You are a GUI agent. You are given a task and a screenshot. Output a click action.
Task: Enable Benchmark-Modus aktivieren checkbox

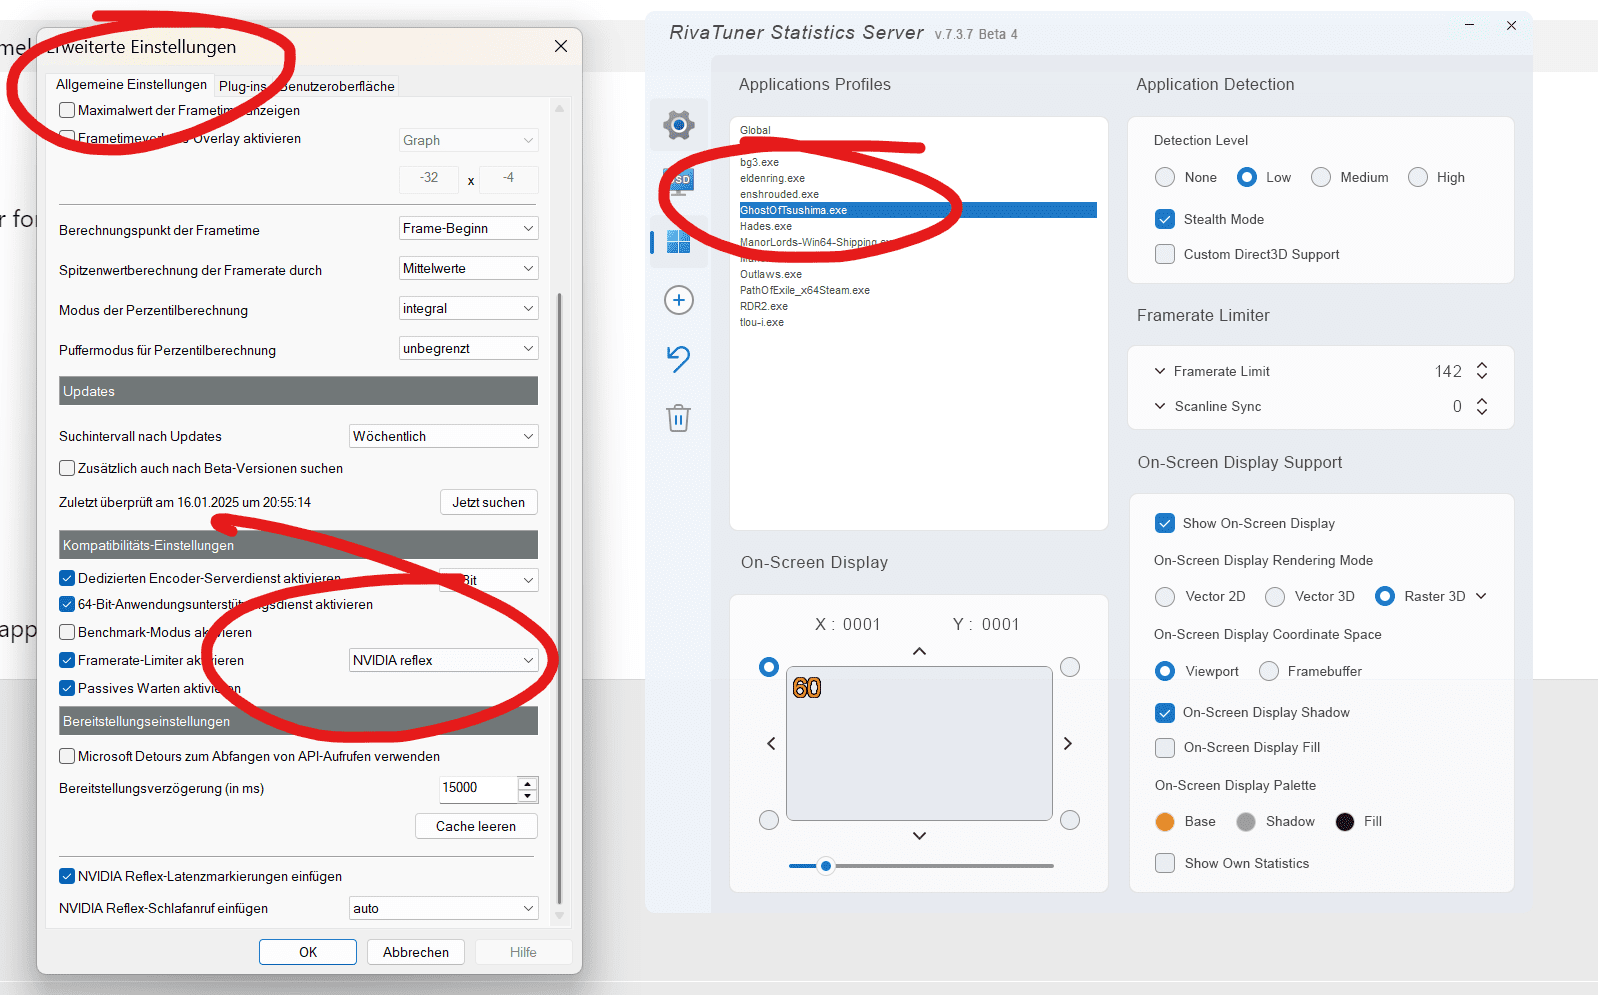67,632
